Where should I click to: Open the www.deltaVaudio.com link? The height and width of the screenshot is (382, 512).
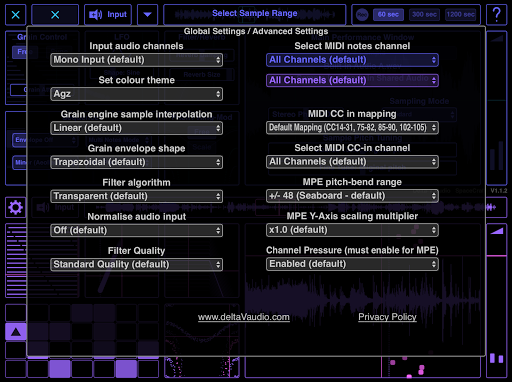(x=244, y=317)
